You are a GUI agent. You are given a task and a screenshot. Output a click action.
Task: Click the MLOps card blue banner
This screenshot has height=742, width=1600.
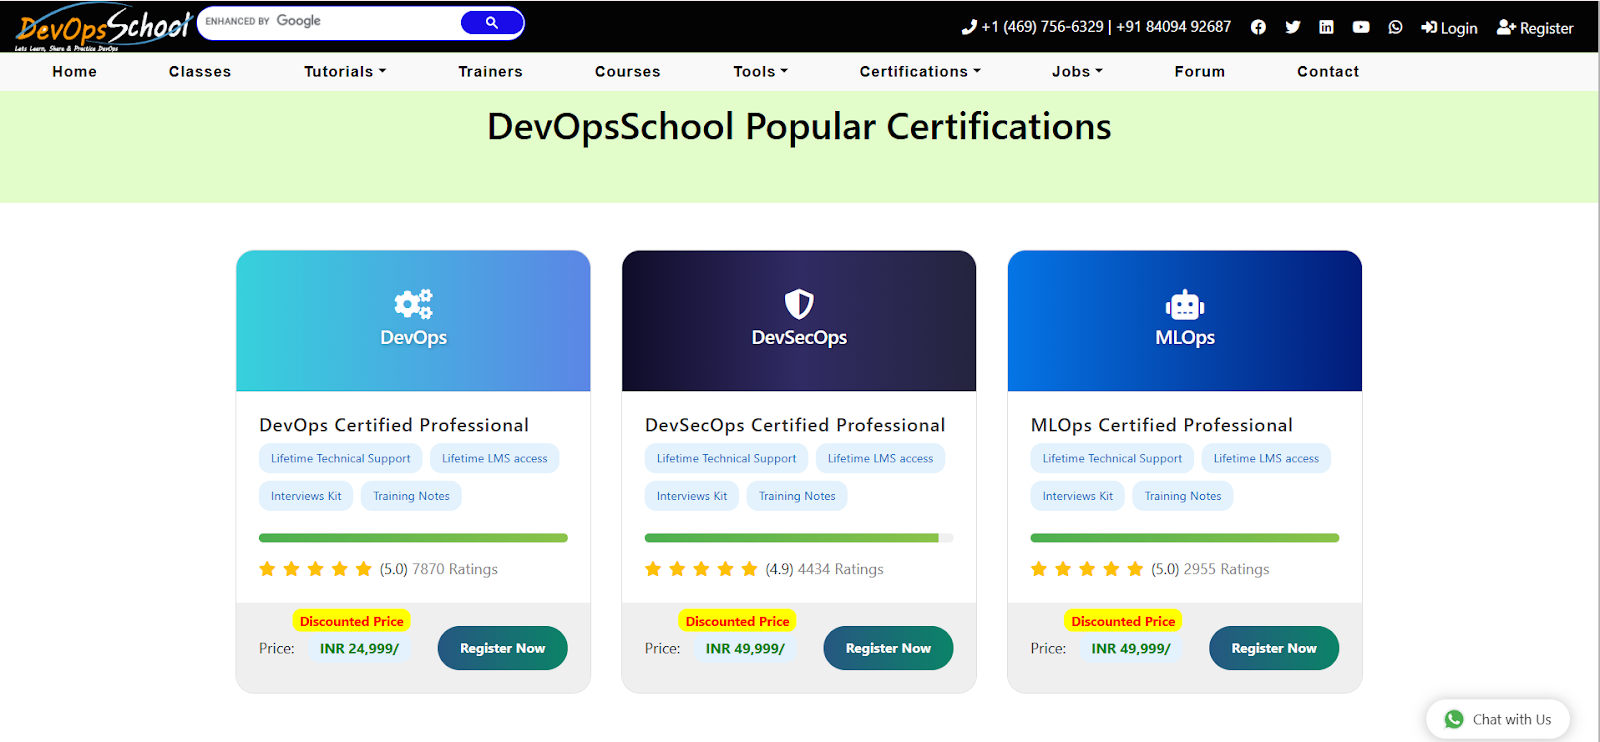point(1185,320)
